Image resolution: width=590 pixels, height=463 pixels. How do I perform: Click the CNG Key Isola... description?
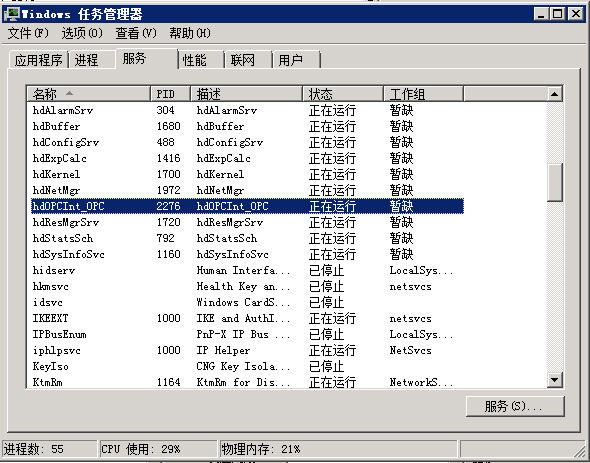tap(243, 366)
